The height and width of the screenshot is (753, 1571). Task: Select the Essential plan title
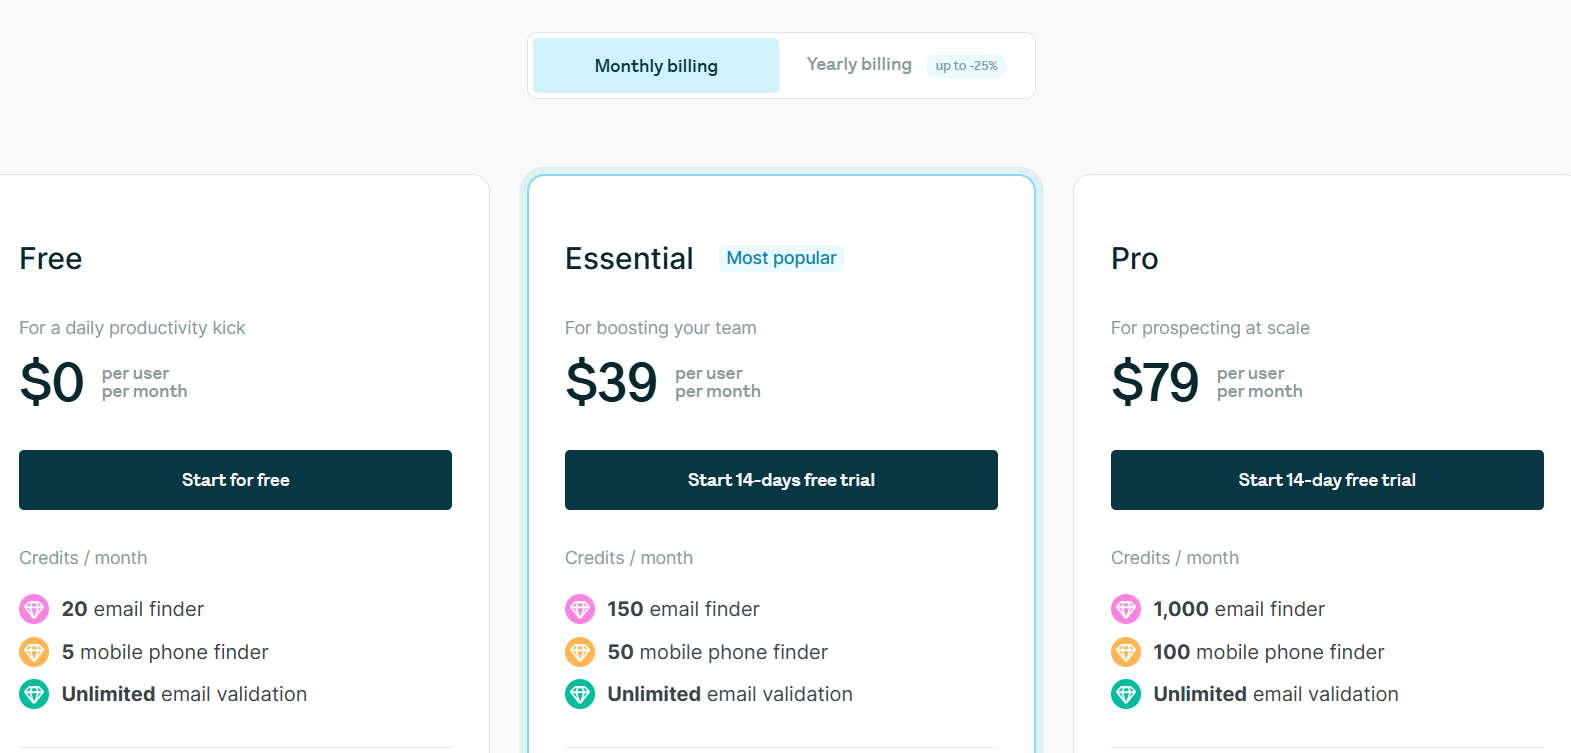click(x=629, y=259)
